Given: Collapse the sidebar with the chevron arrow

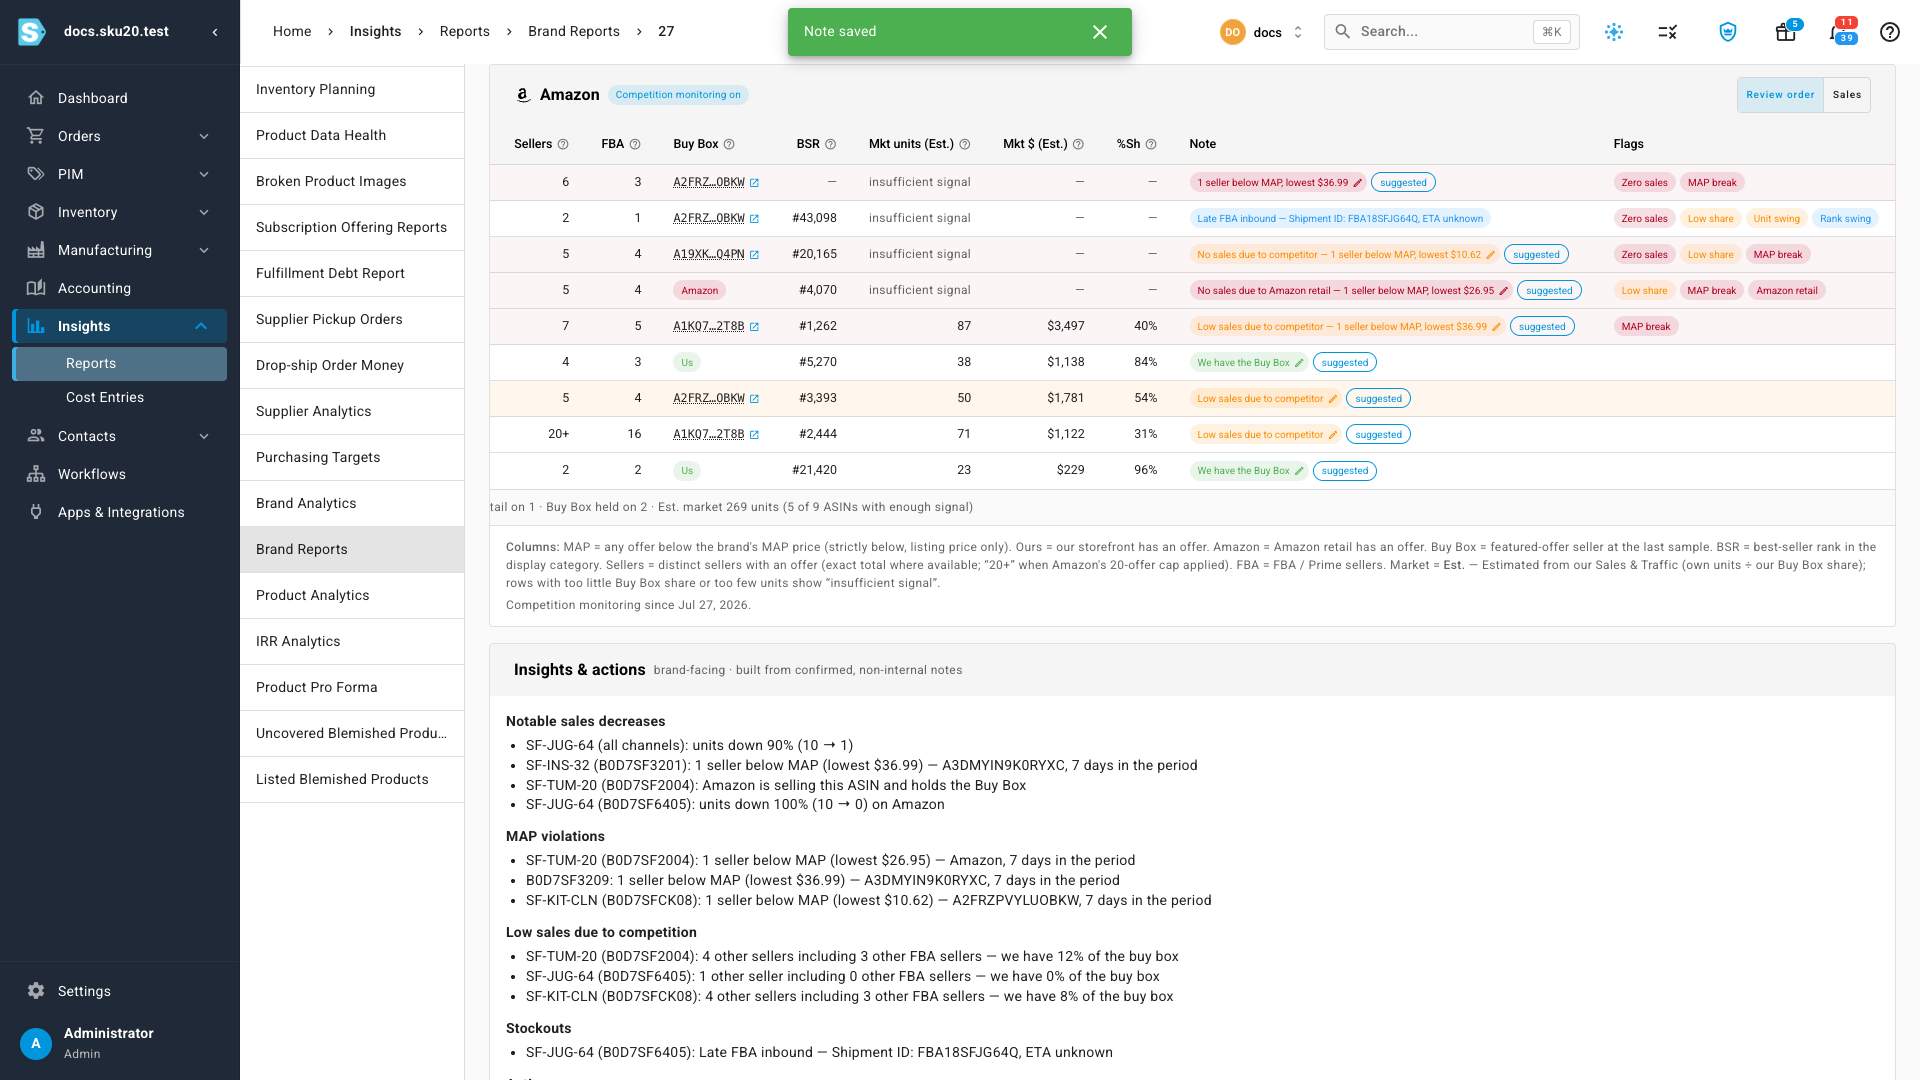Looking at the screenshot, I should [x=215, y=32].
